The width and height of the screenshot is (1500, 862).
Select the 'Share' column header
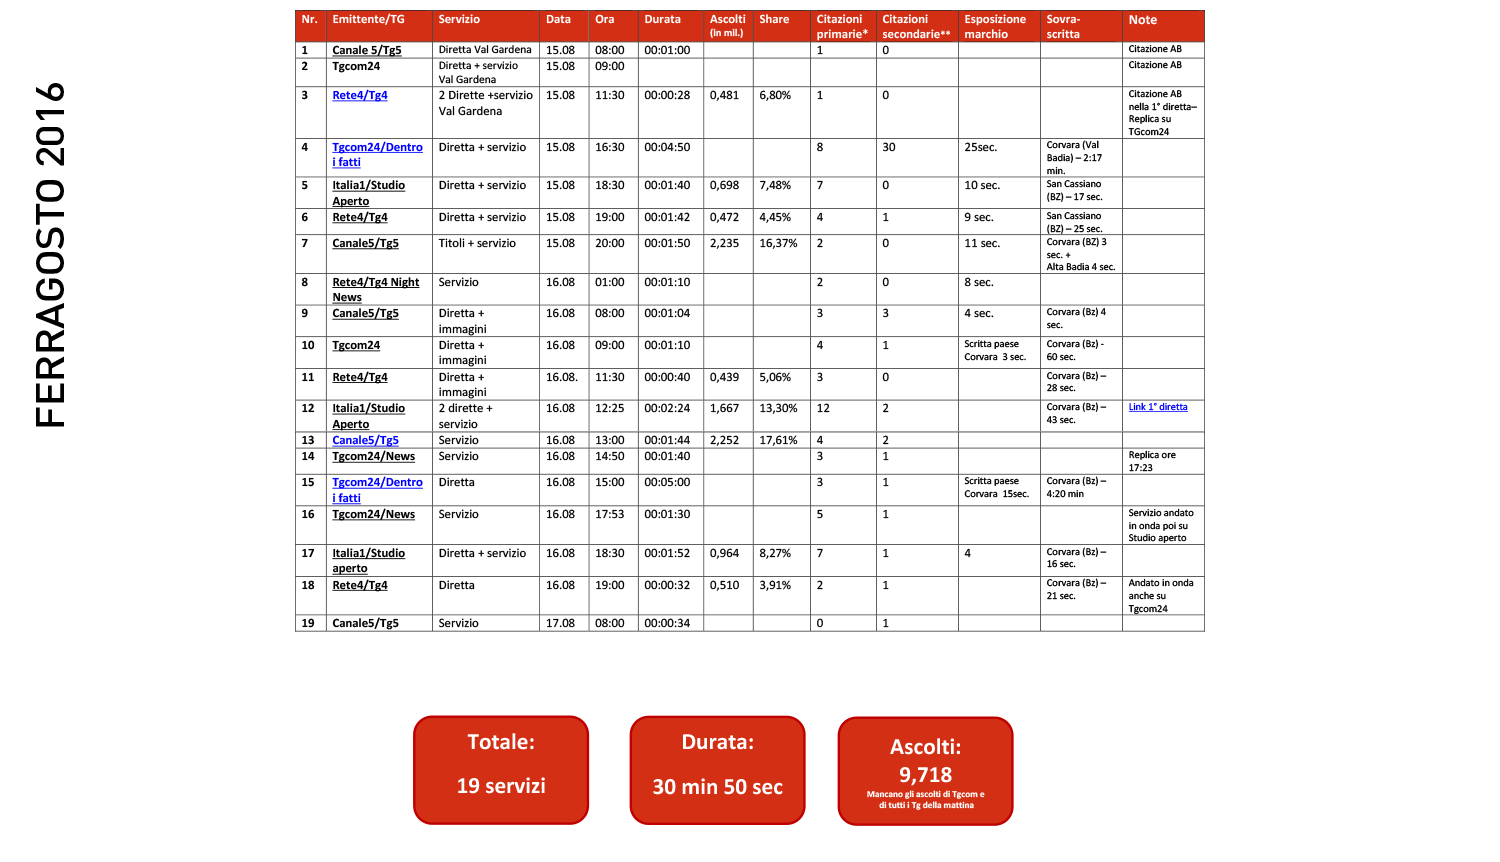781,26
